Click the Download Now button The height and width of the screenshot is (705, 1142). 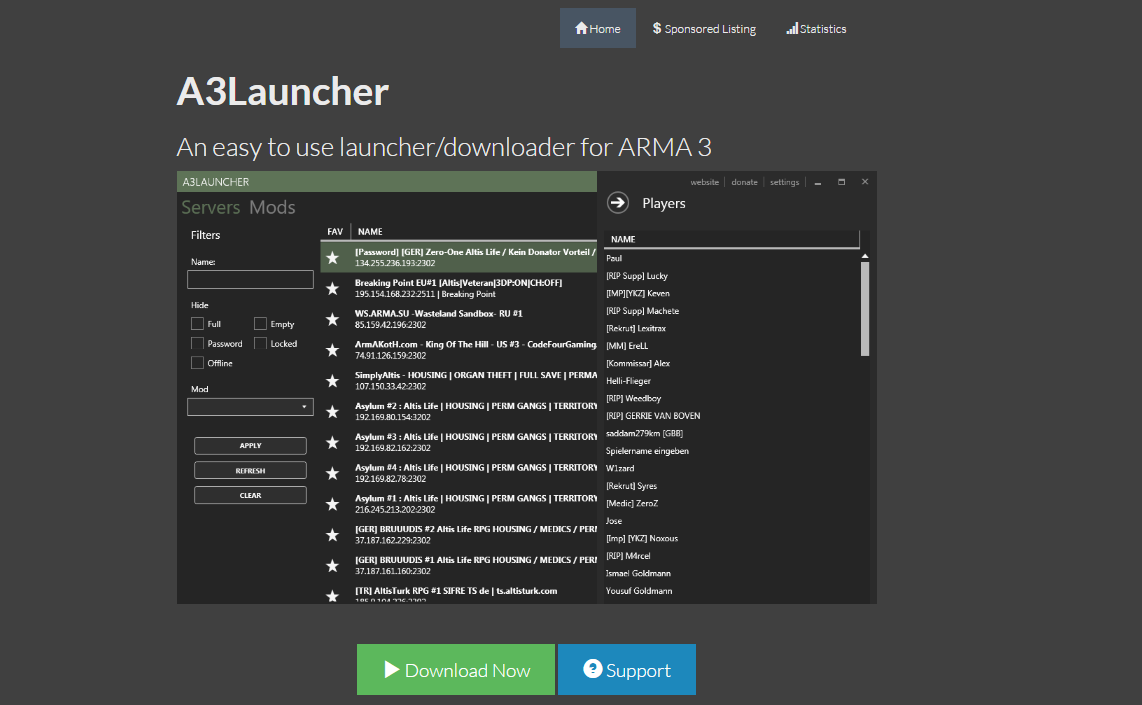[456, 669]
